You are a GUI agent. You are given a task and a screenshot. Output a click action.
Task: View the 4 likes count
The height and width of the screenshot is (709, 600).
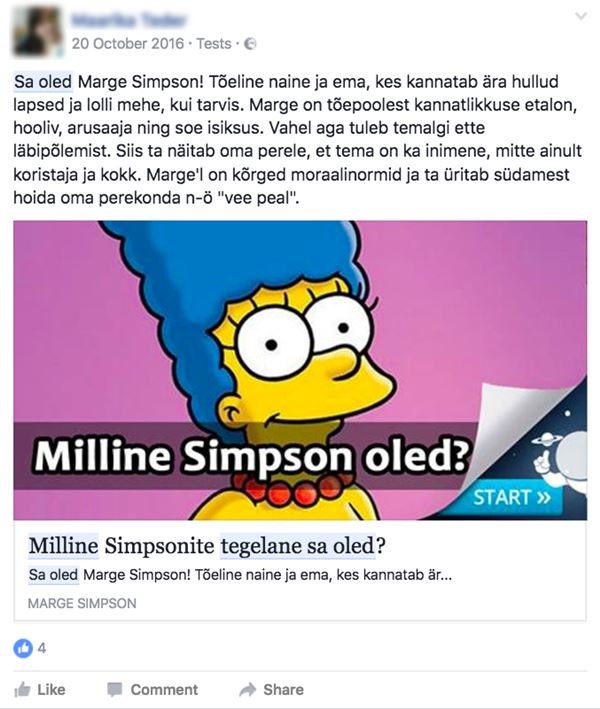(x=42, y=648)
